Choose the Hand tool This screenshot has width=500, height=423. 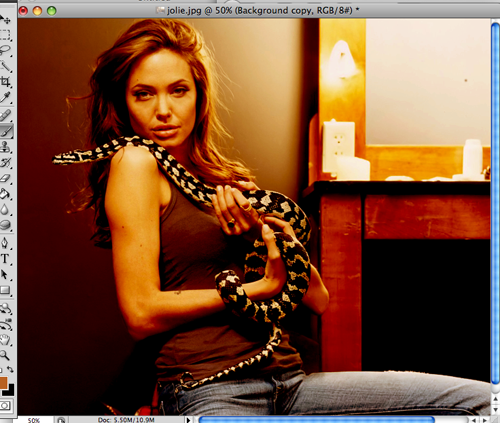pyautogui.click(x=5, y=340)
